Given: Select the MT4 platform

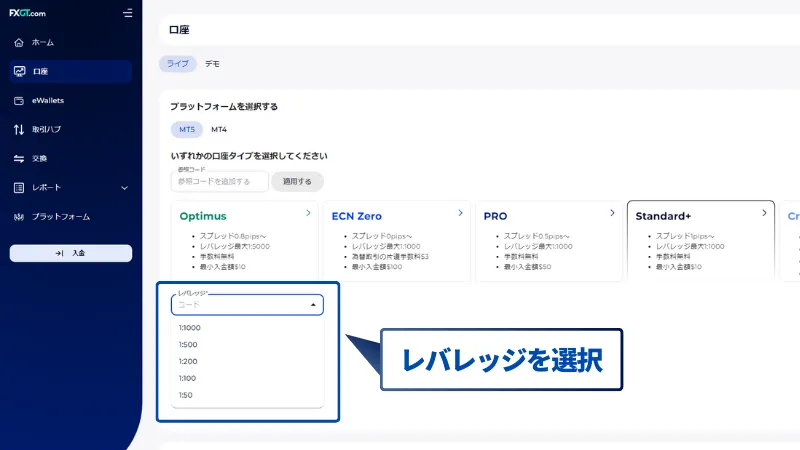Looking at the screenshot, I should [x=219, y=130].
